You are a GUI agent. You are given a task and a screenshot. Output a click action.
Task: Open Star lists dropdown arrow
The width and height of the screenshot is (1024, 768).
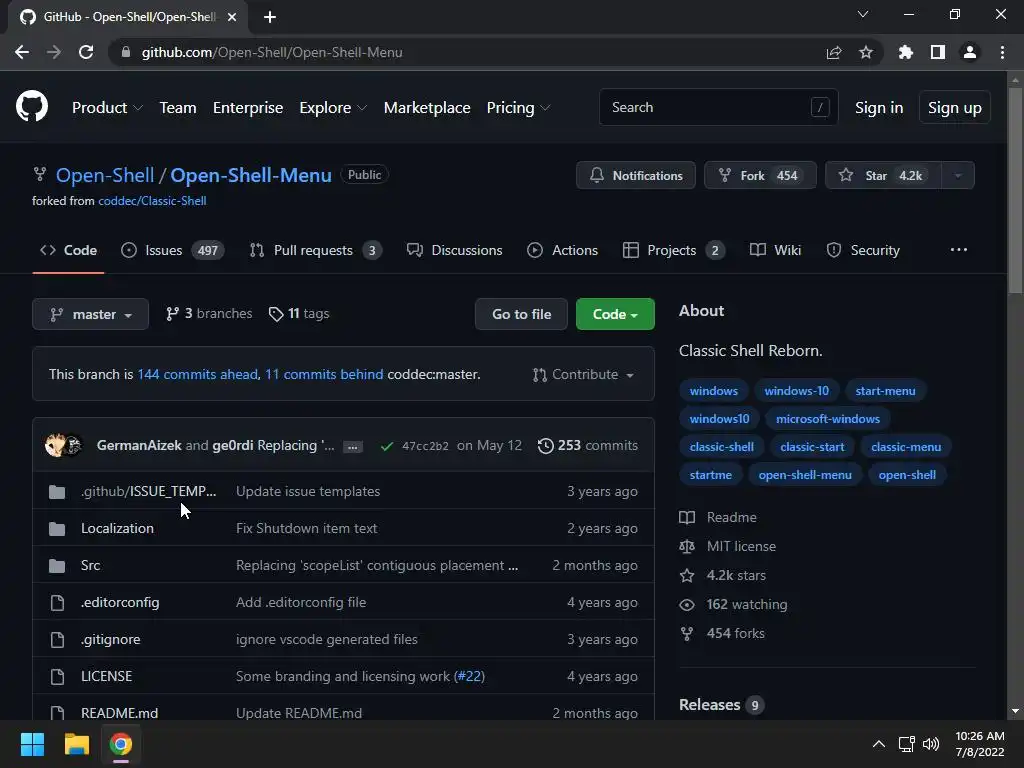958,176
